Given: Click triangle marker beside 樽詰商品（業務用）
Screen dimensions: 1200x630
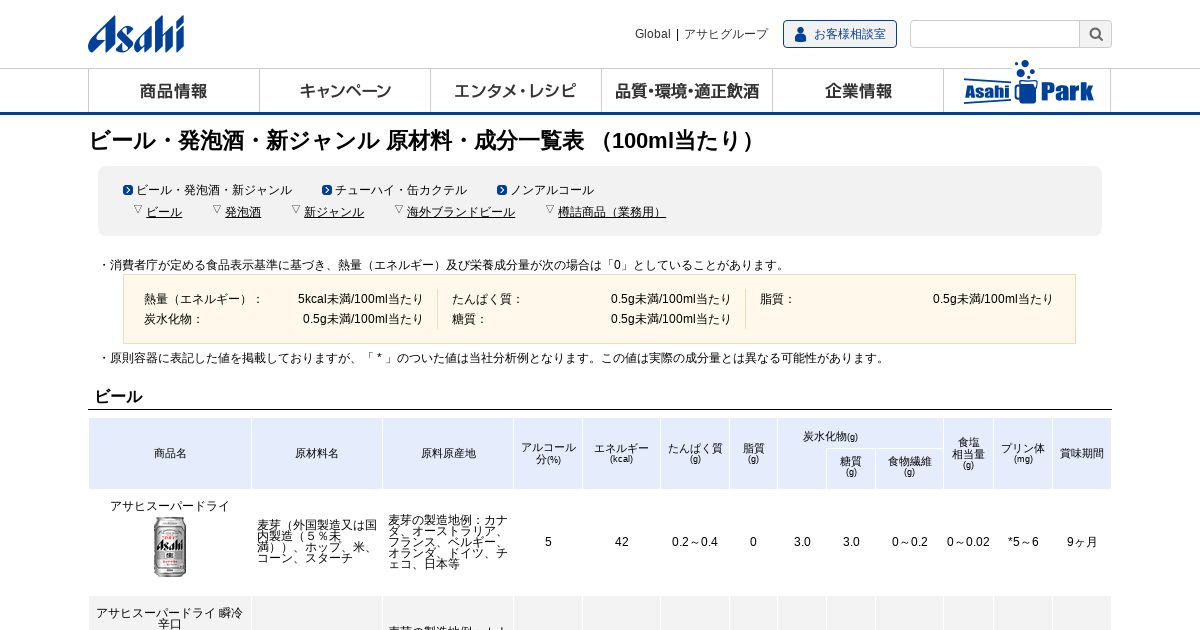Looking at the screenshot, I should (550, 209).
